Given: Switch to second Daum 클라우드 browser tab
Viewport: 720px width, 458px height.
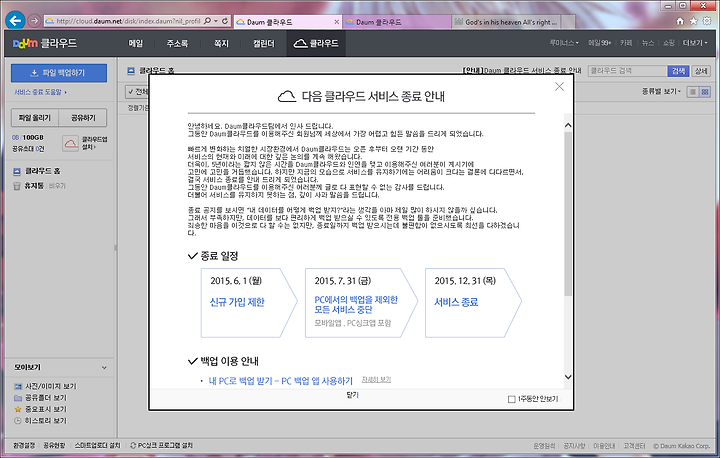Looking at the screenshot, I should tap(397, 22).
